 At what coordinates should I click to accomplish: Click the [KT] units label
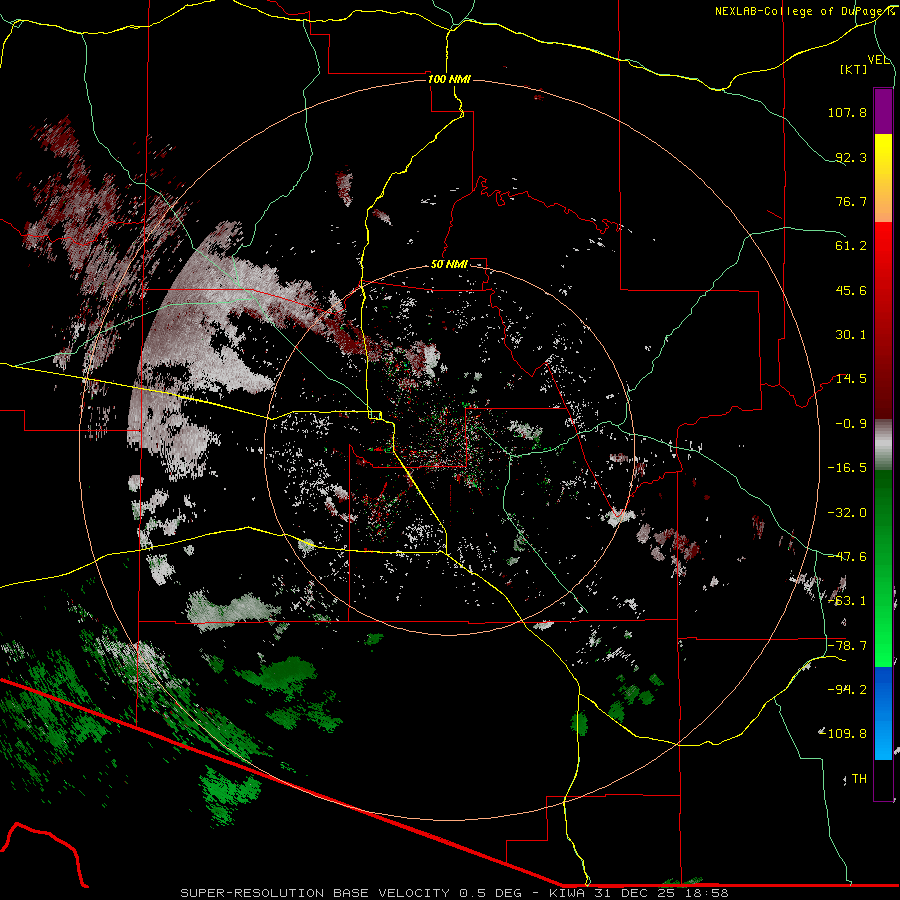854,69
